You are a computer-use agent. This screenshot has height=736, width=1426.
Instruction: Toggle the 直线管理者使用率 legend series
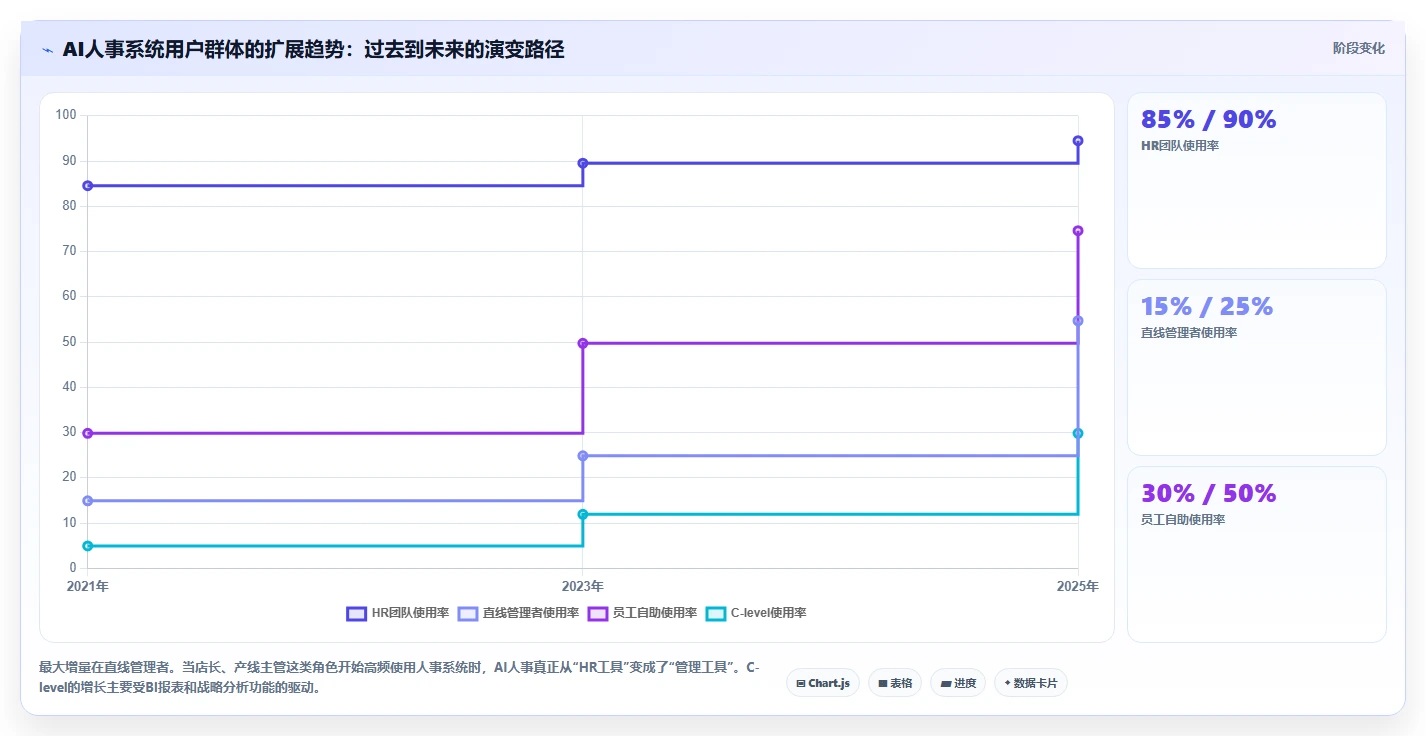pos(518,613)
